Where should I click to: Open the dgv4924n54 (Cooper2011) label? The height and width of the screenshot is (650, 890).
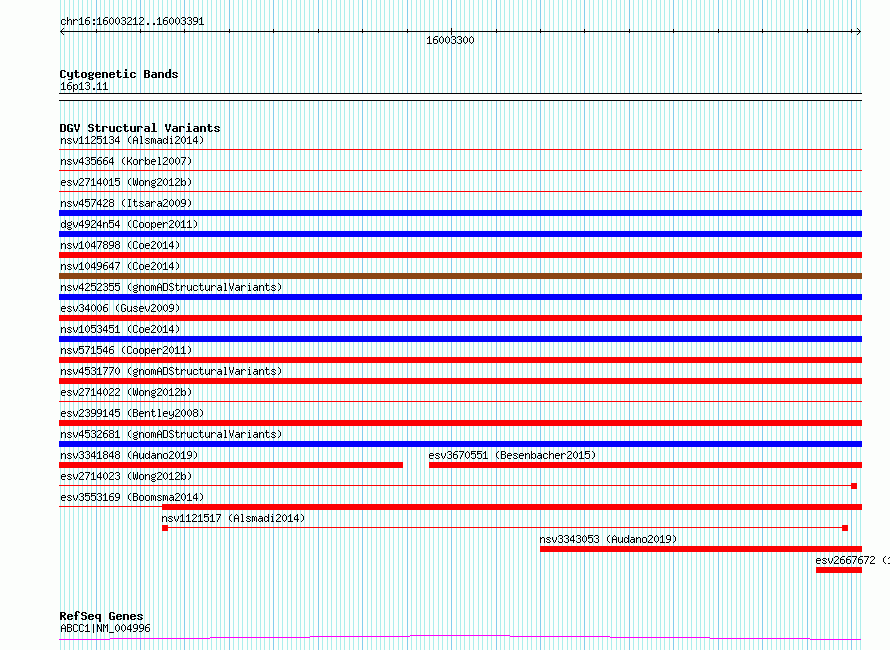click(129, 224)
